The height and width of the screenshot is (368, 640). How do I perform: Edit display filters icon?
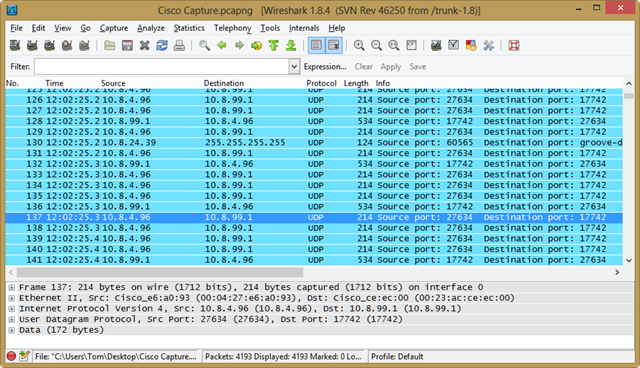[453, 45]
